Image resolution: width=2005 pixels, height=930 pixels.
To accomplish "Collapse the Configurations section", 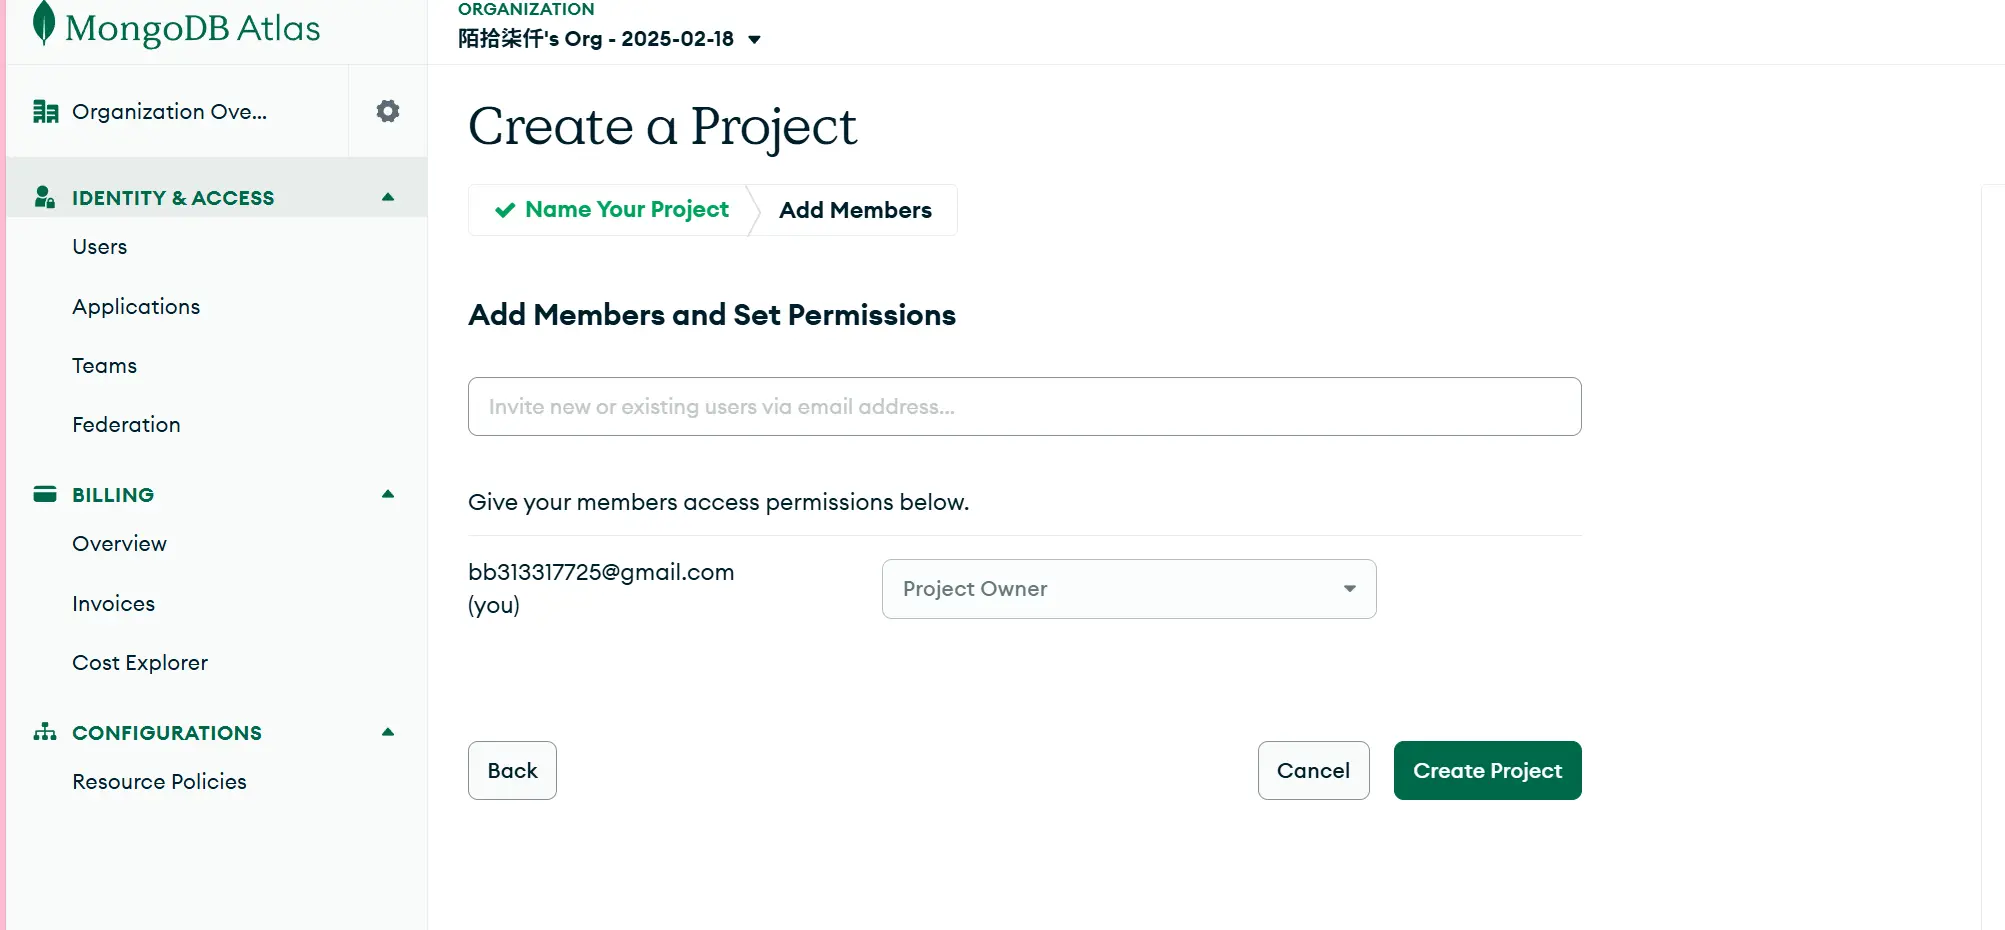I will click(x=388, y=732).
